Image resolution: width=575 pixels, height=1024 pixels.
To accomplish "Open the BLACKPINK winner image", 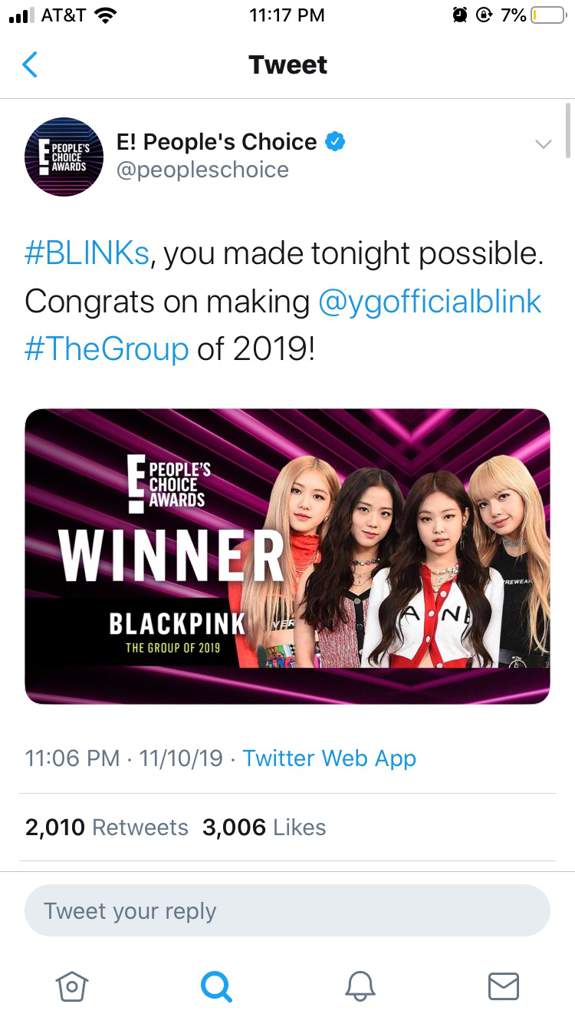I will coord(288,556).
